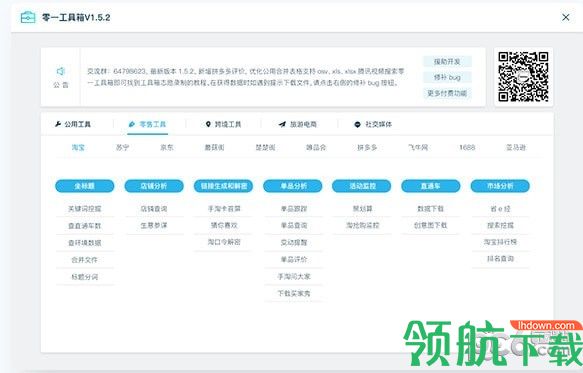
Task: Click the 直通车 category pill
Action: [431, 186]
